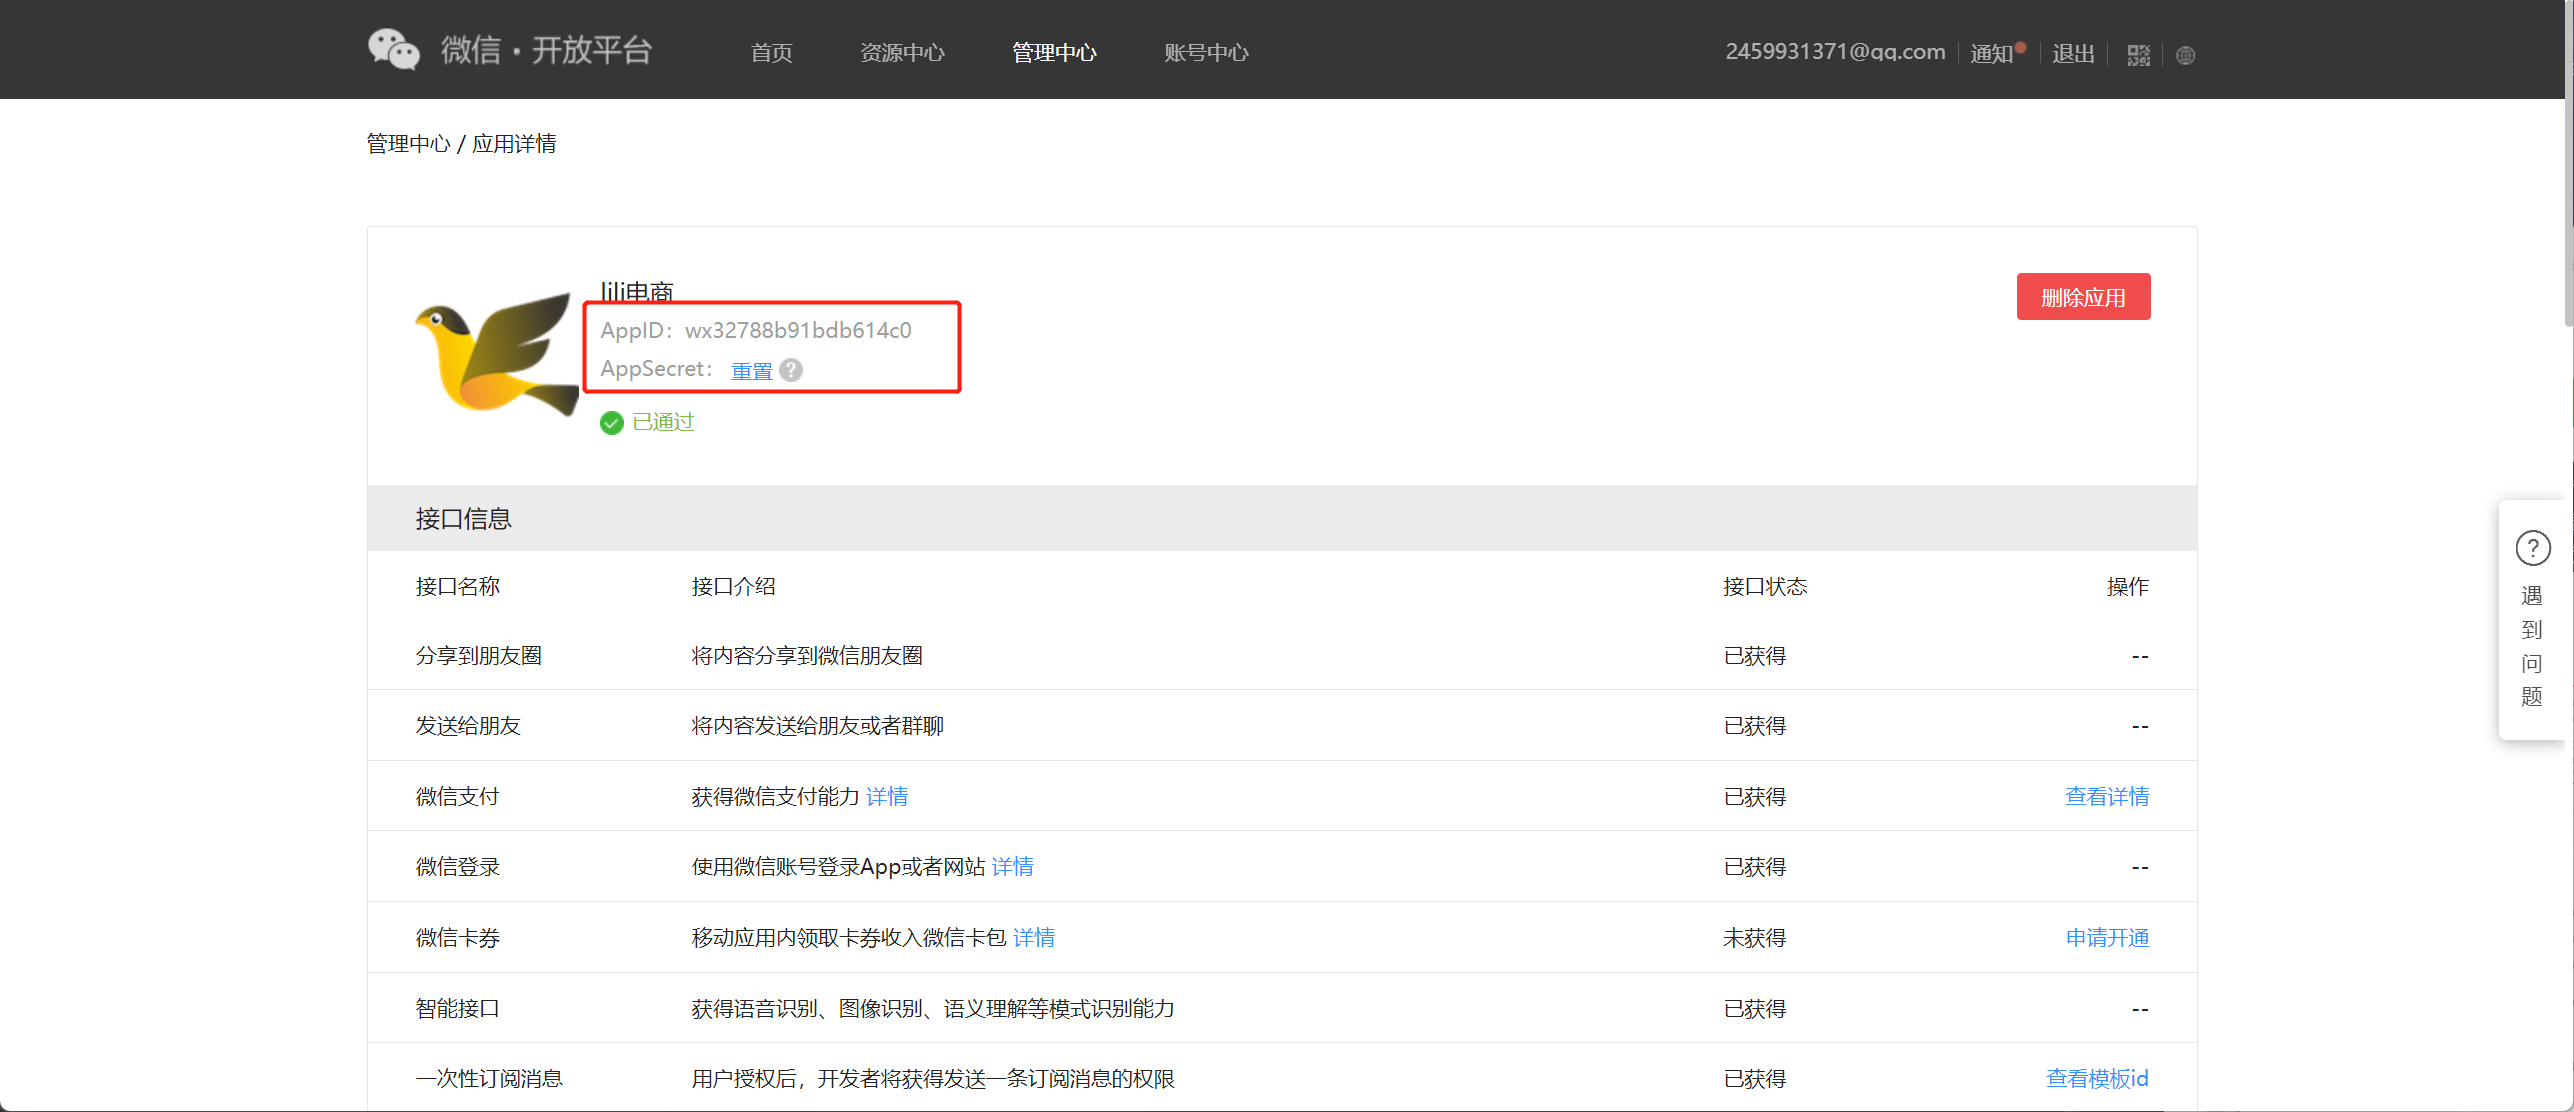This screenshot has height=1112, width=2574.
Task: Click the 应用详情 breadcrumb text
Action: click(514, 144)
